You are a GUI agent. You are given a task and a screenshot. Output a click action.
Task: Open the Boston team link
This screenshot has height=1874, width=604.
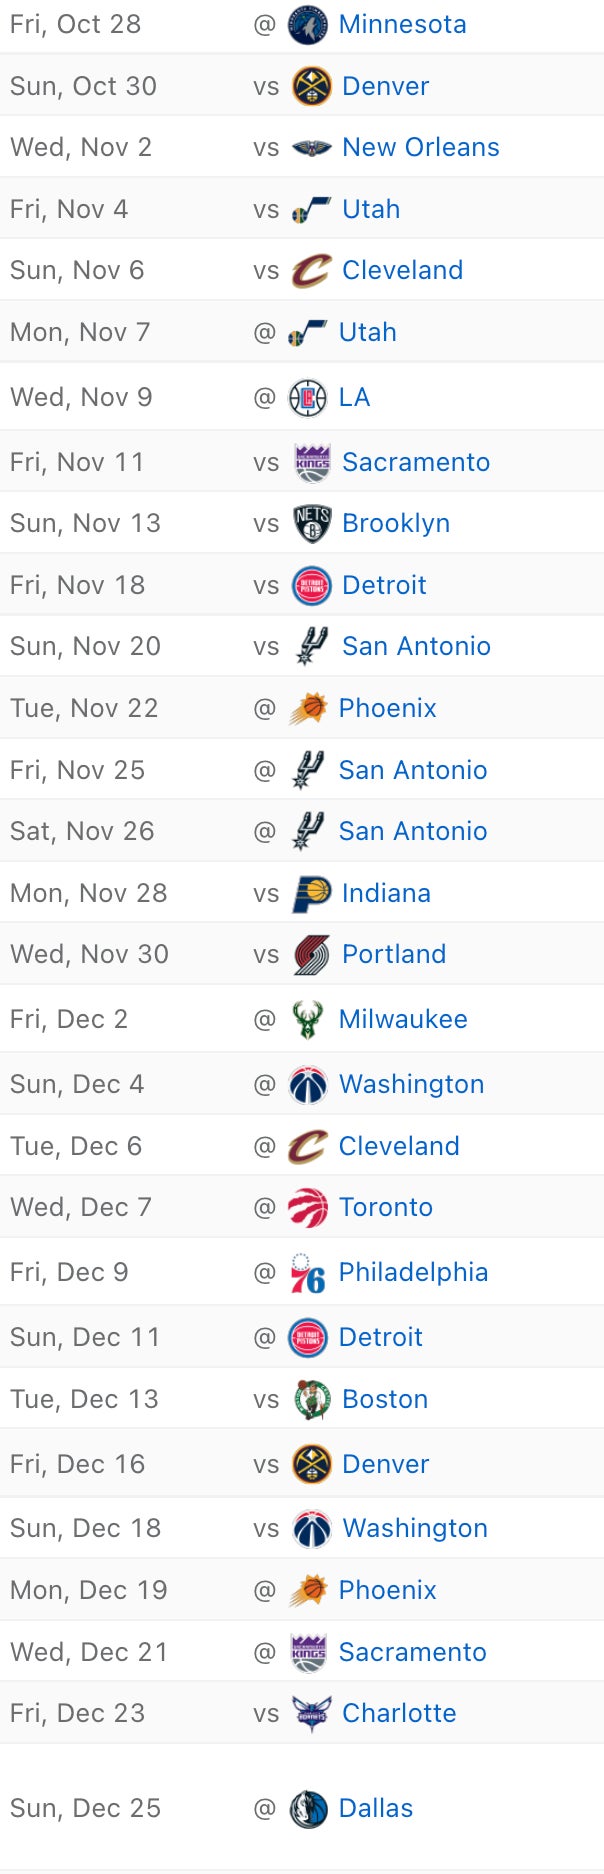385,1400
